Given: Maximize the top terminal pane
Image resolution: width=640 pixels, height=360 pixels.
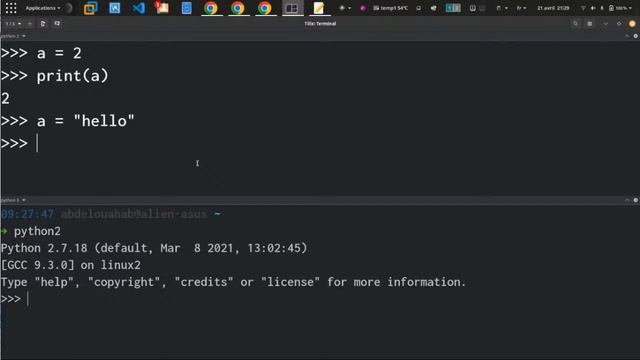Looking at the screenshot, I should pyautogui.click(x=627, y=36).
